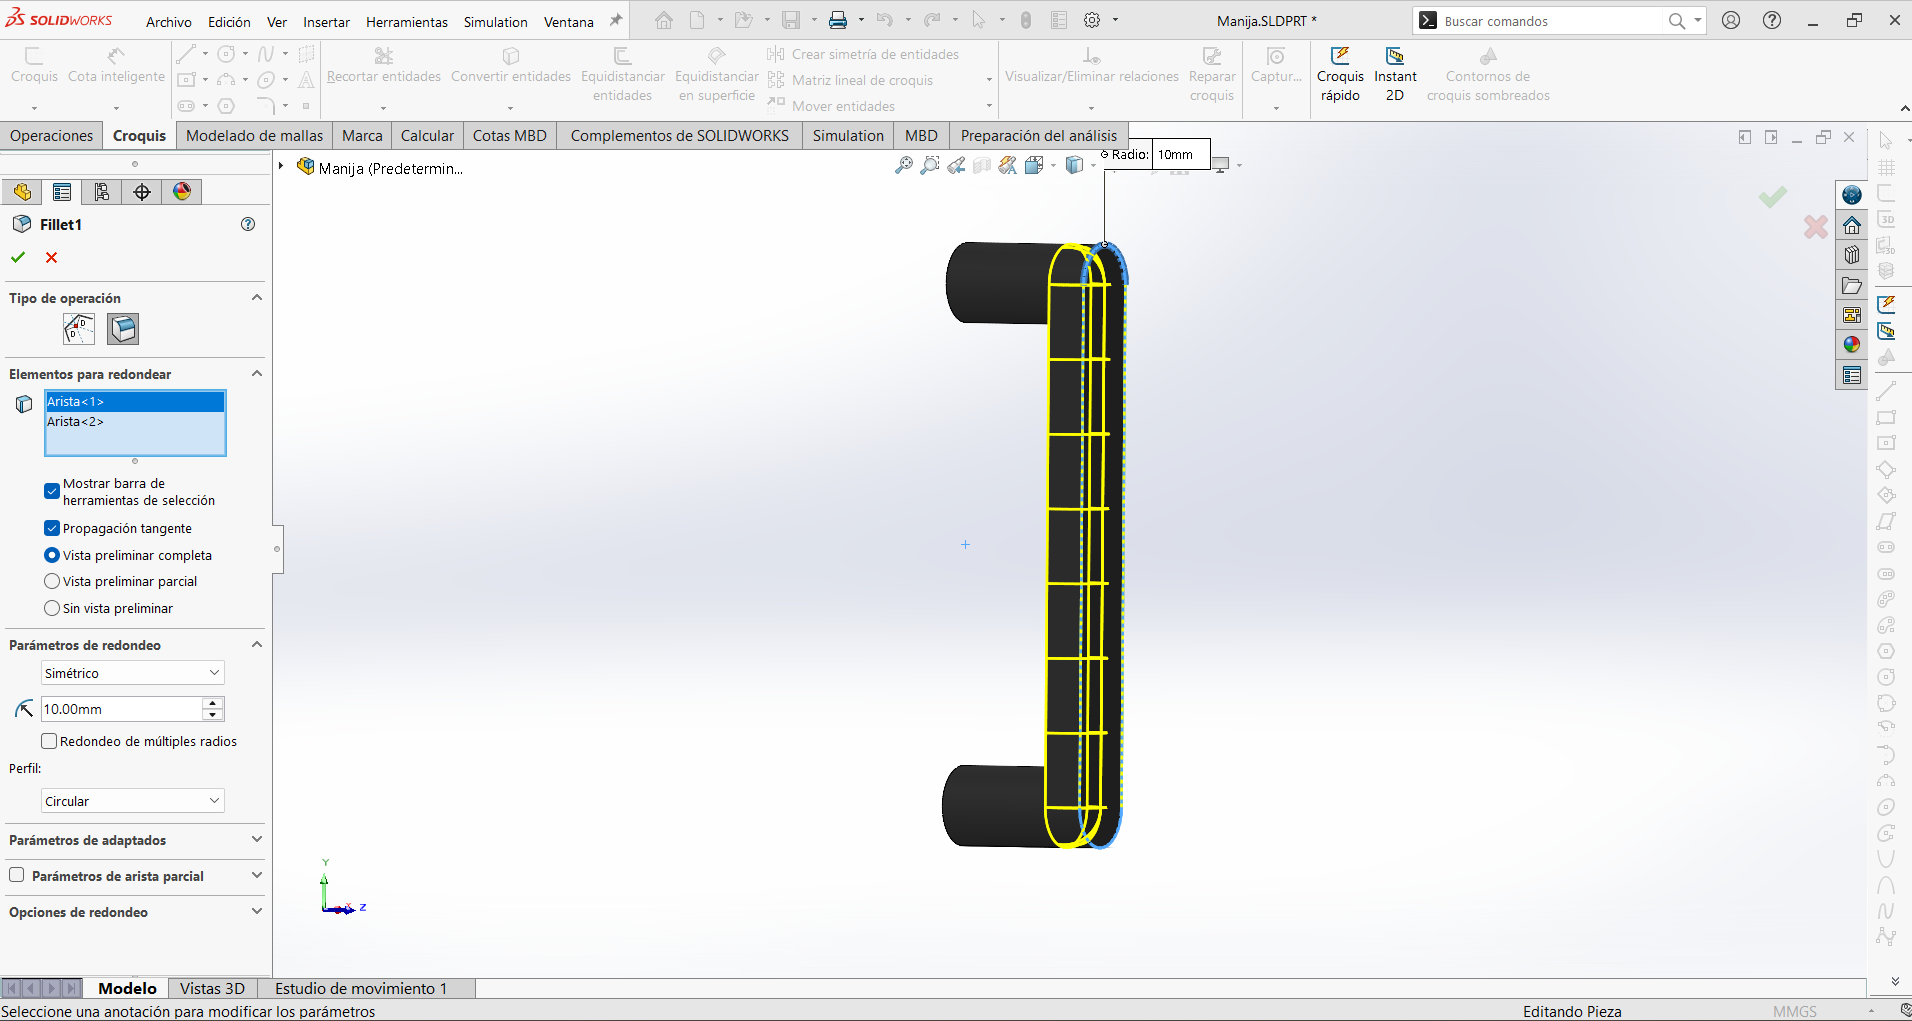
Task: Activate the Instant 2D tool
Action: (x=1395, y=75)
